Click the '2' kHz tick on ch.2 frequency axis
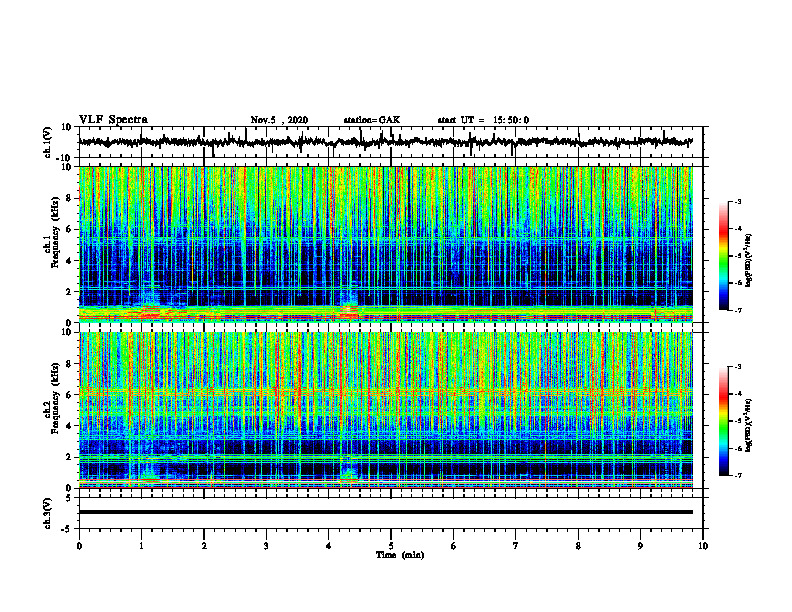Screen dimensions: 792x612 [x=69, y=457]
